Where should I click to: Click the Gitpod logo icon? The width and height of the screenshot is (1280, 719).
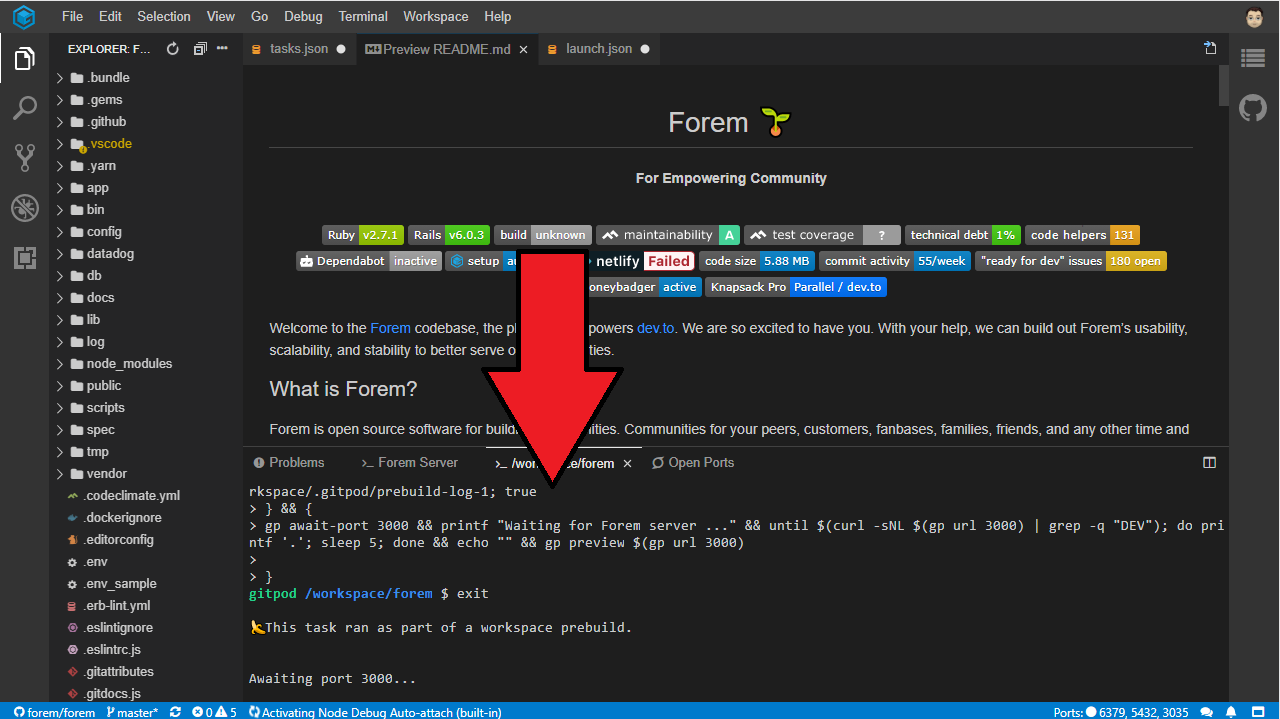pyautogui.click(x=24, y=17)
